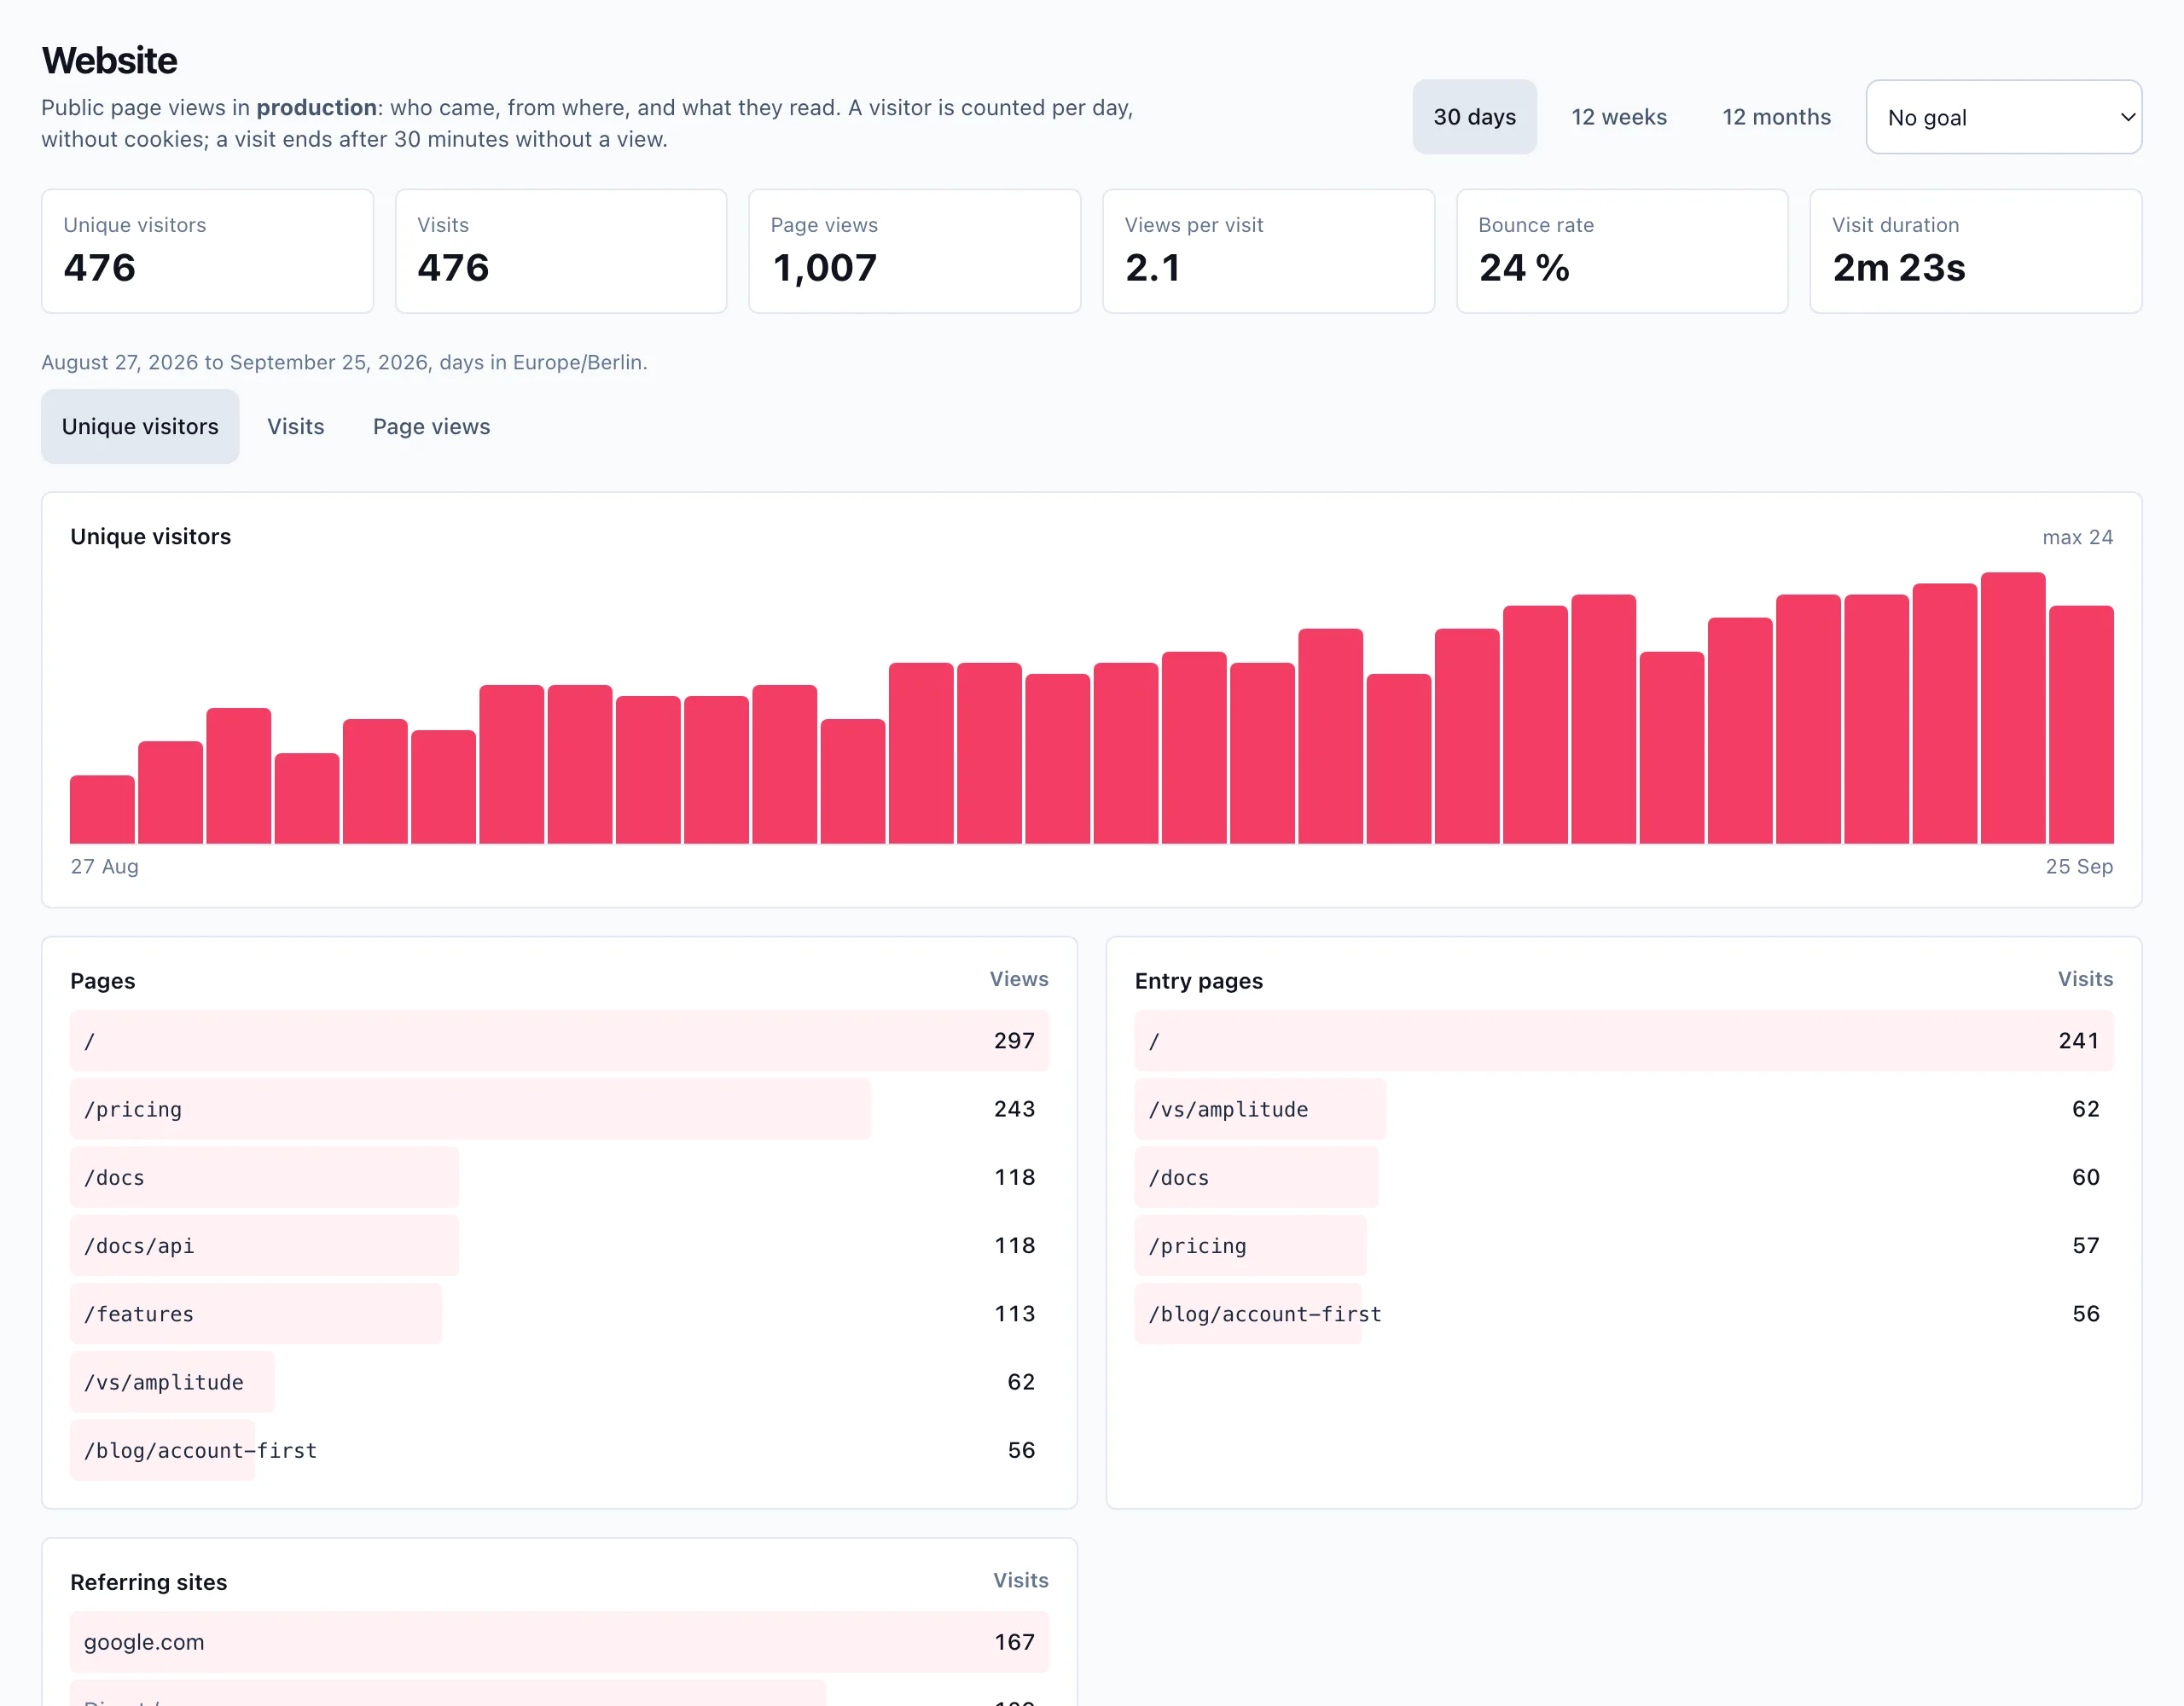The height and width of the screenshot is (1706, 2184).
Task: Click the Views per visit card
Action: pos(1268,251)
